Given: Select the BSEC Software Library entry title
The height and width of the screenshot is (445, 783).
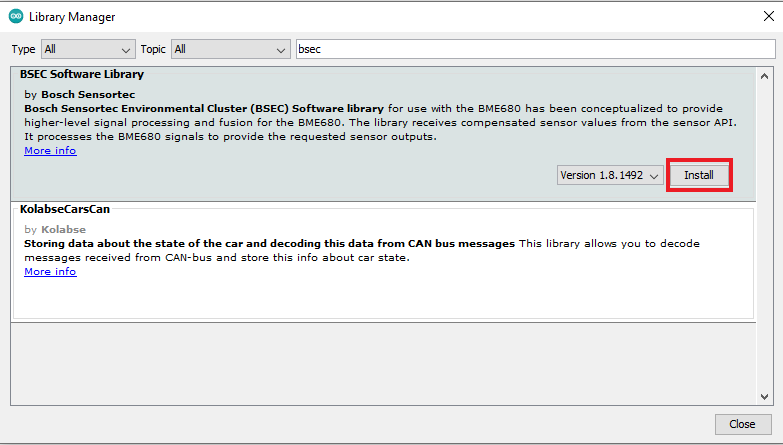Looking at the screenshot, I should 82,74.
